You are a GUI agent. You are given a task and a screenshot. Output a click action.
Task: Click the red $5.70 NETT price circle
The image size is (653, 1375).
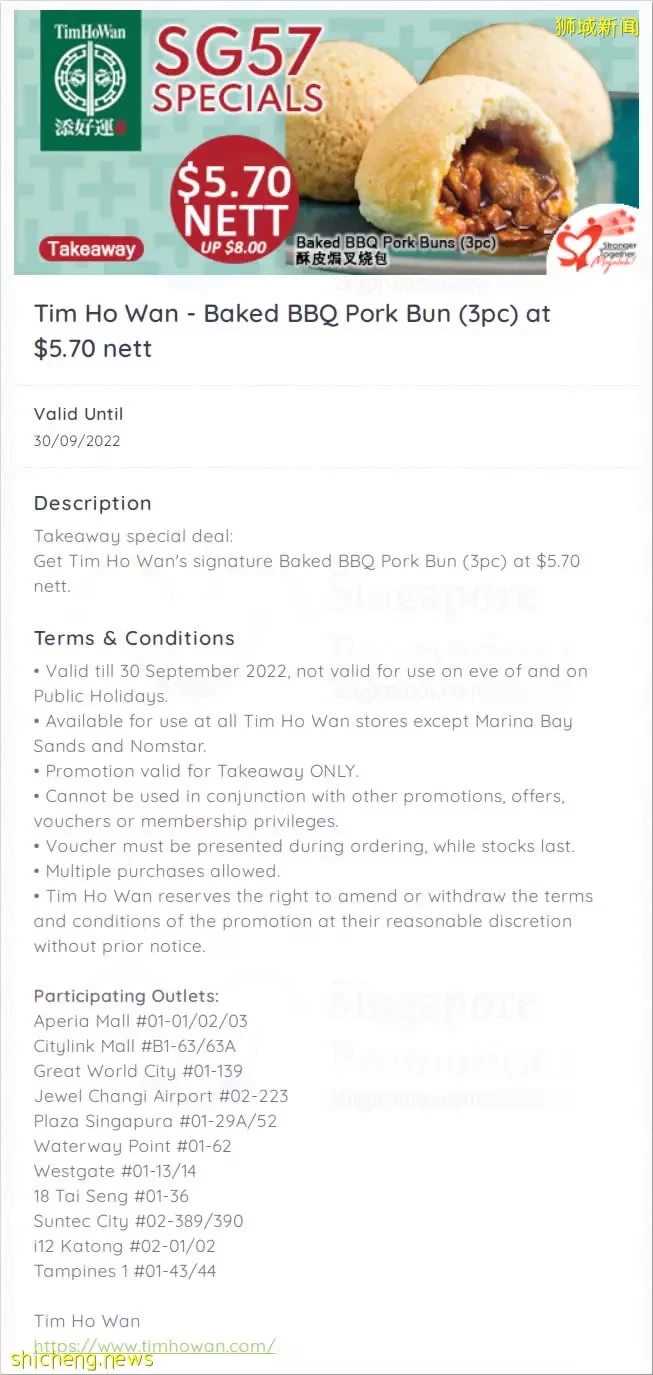[233, 200]
